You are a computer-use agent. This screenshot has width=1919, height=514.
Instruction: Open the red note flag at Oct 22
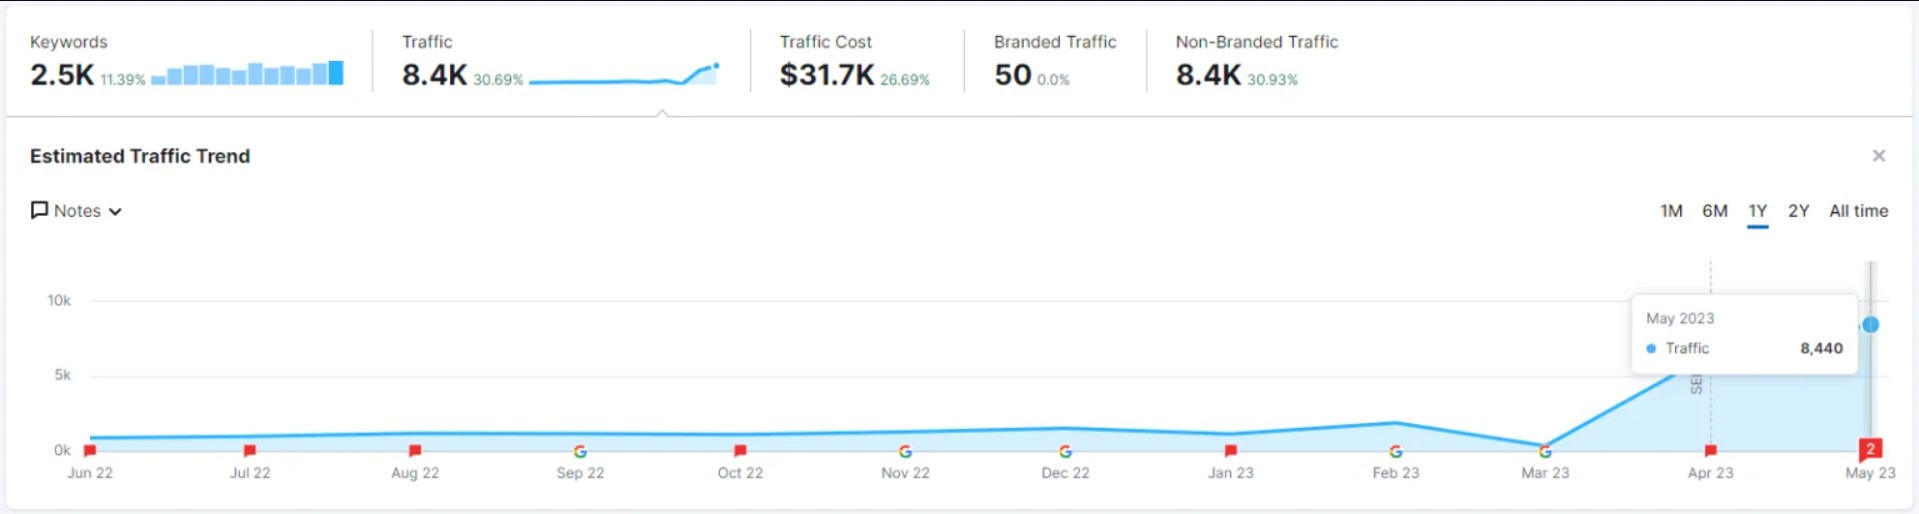pyautogui.click(x=740, y=451)
